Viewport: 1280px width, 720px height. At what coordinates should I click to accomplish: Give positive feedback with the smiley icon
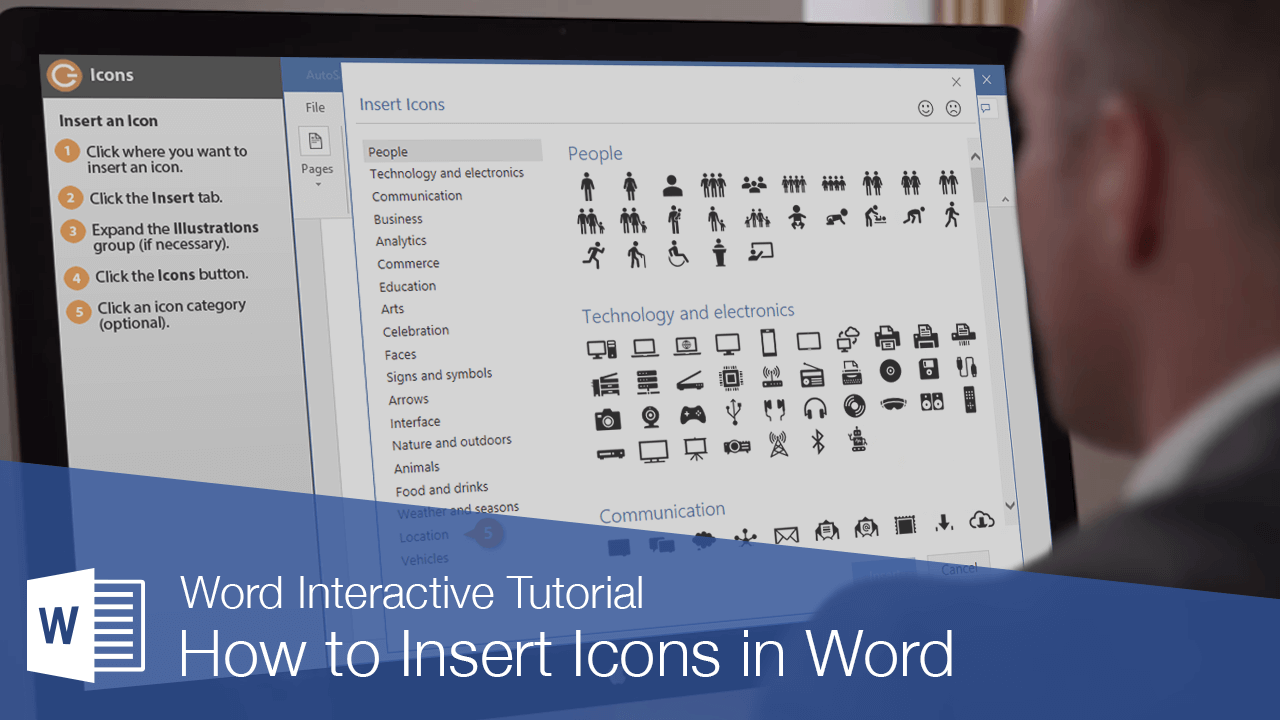pos(924,108)
